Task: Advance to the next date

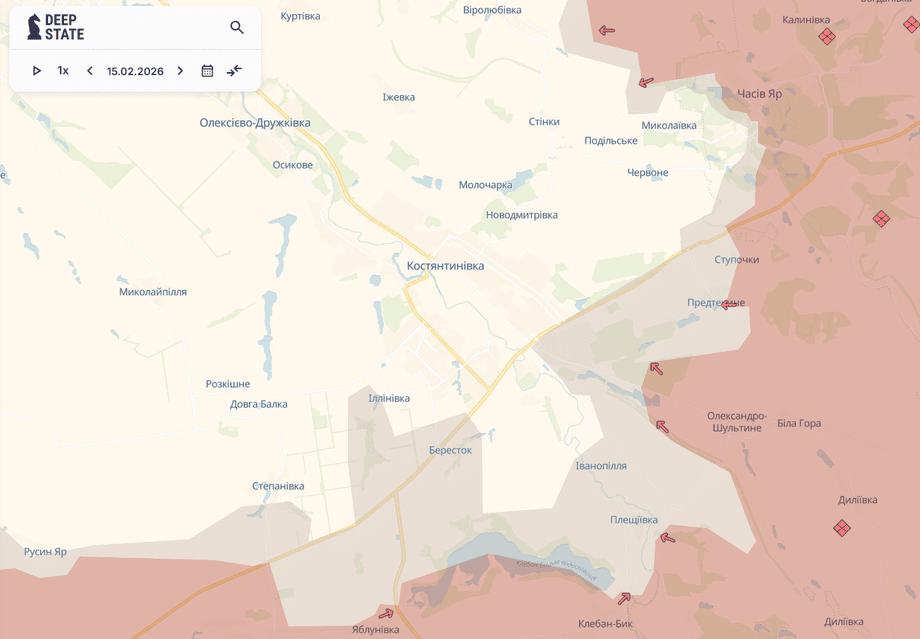Action: click(x=180, y=71)
